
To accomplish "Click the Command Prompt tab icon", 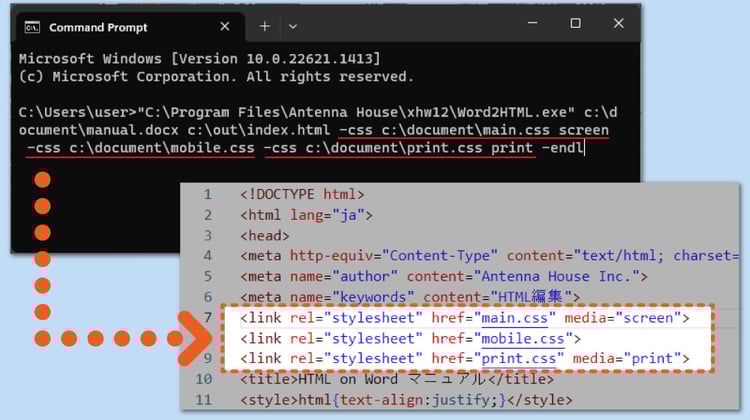I will click(x=32, y=28).
